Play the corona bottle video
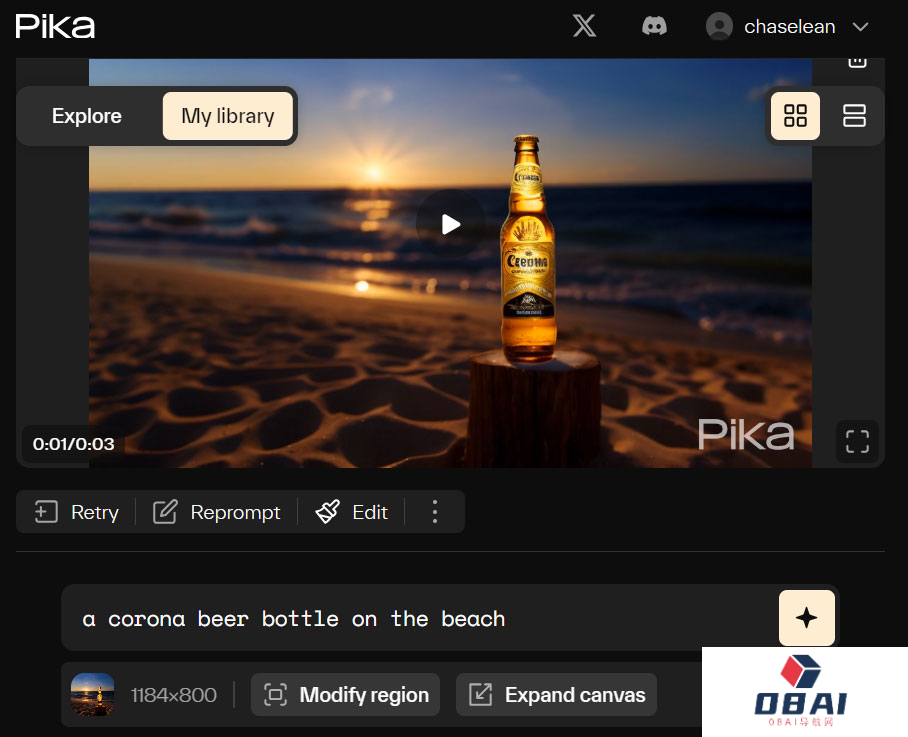This screenshot has height=737, width=908. tap(451, 224)
